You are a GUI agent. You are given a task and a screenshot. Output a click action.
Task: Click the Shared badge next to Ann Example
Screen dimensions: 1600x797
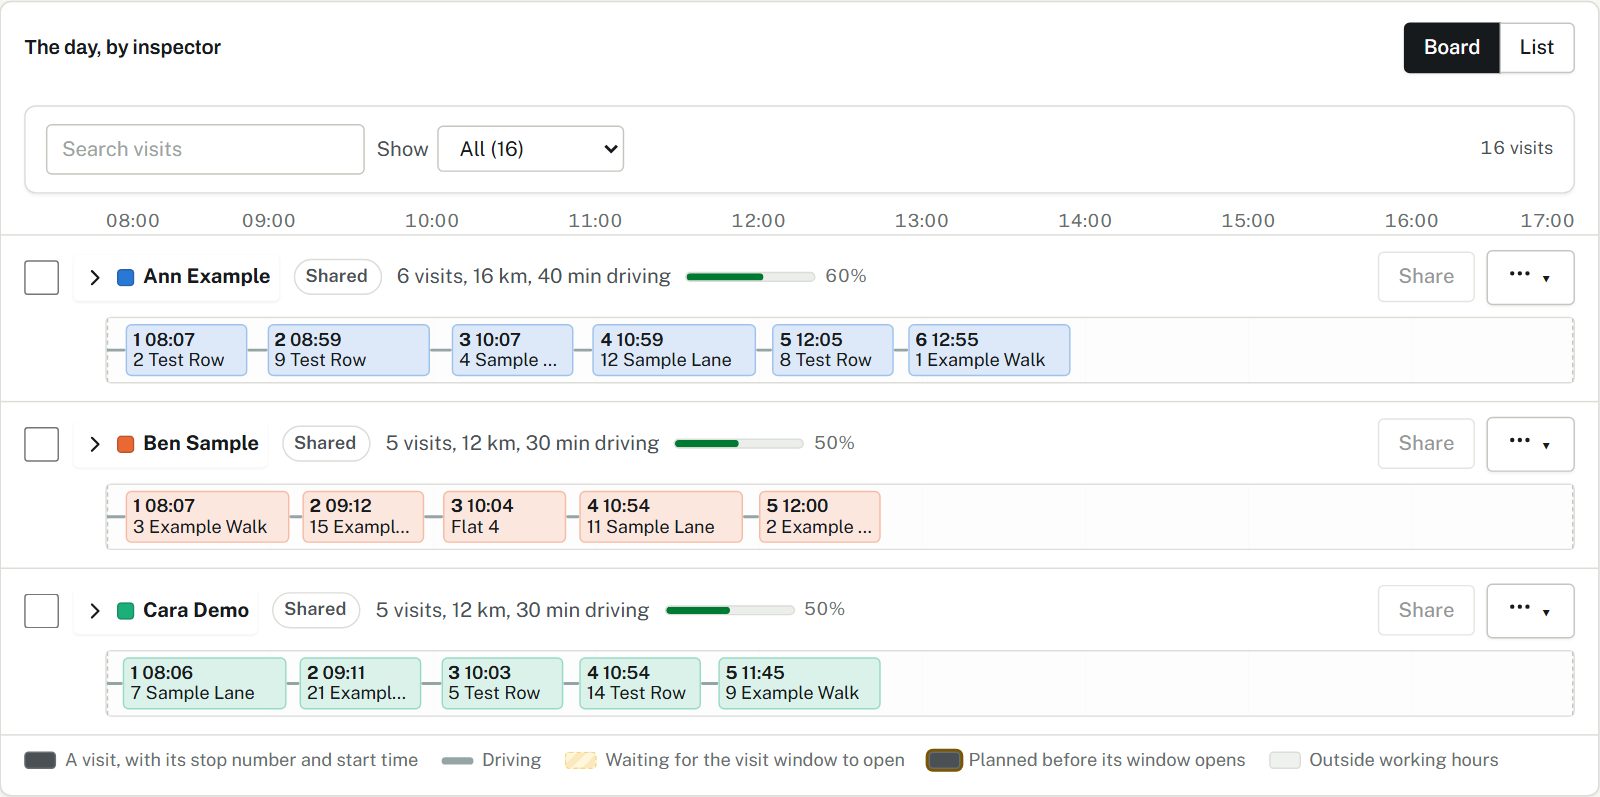tap(337, 276)
